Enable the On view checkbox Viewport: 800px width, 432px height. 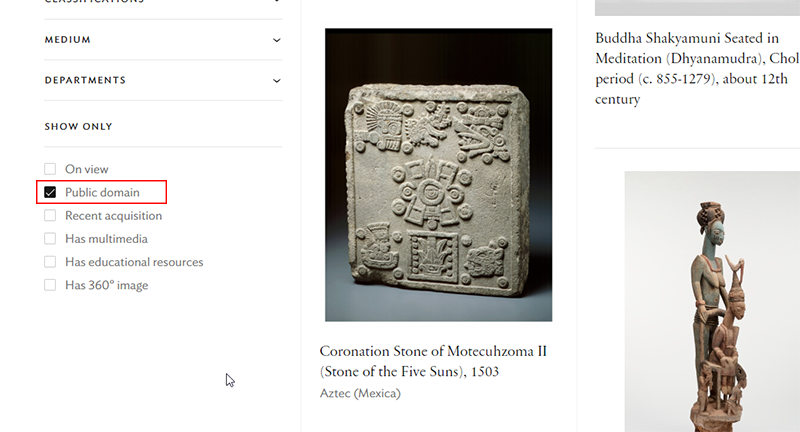click(x=50, y=169)
